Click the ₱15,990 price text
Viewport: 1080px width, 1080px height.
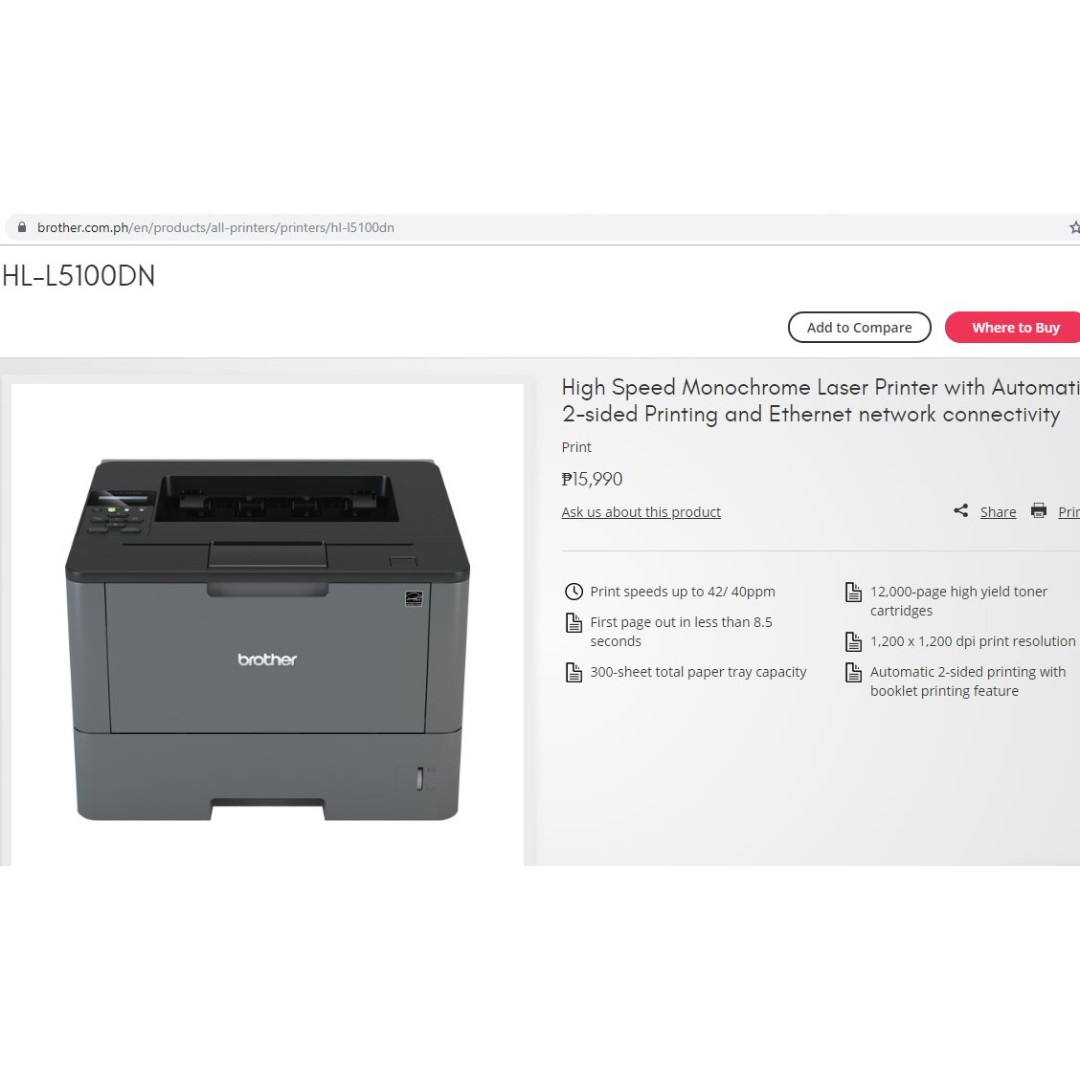pos(592,479)
